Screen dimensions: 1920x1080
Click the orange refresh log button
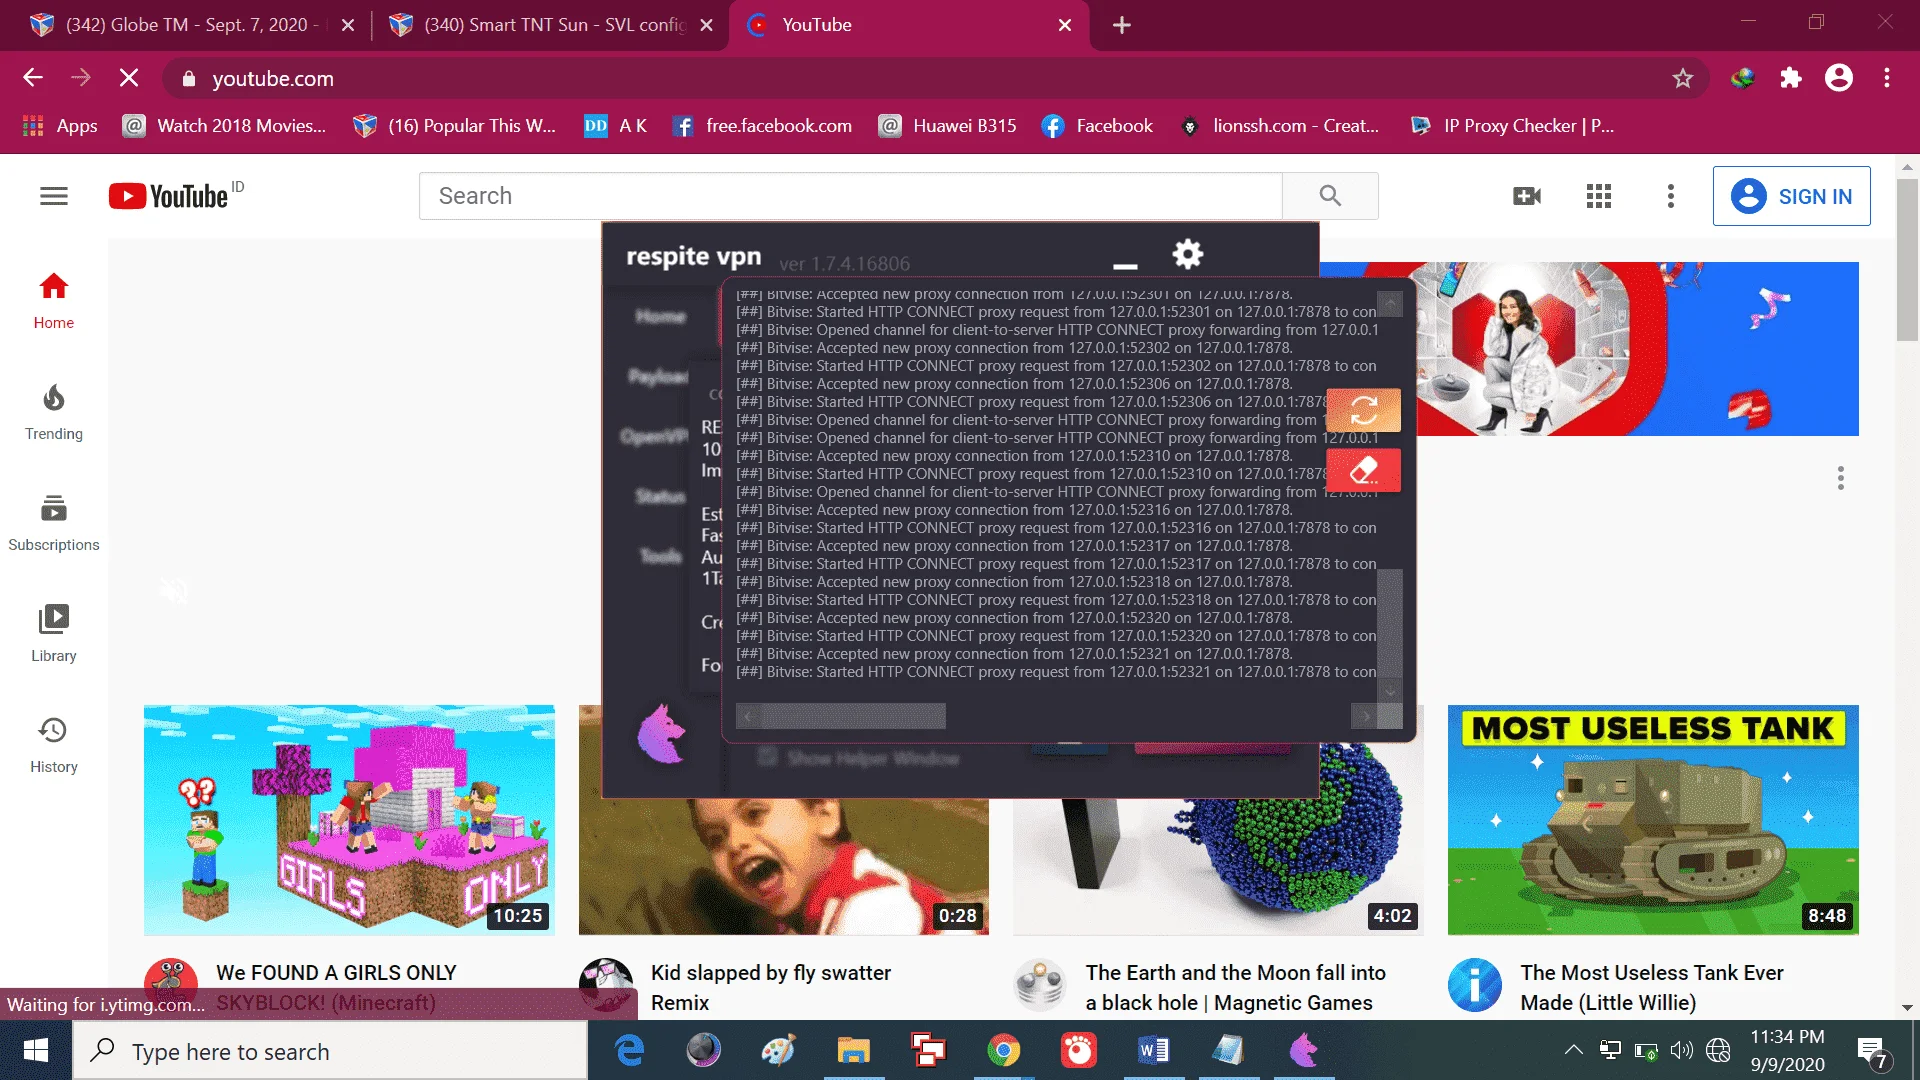pyautogui.click(x=1363, y=410)
